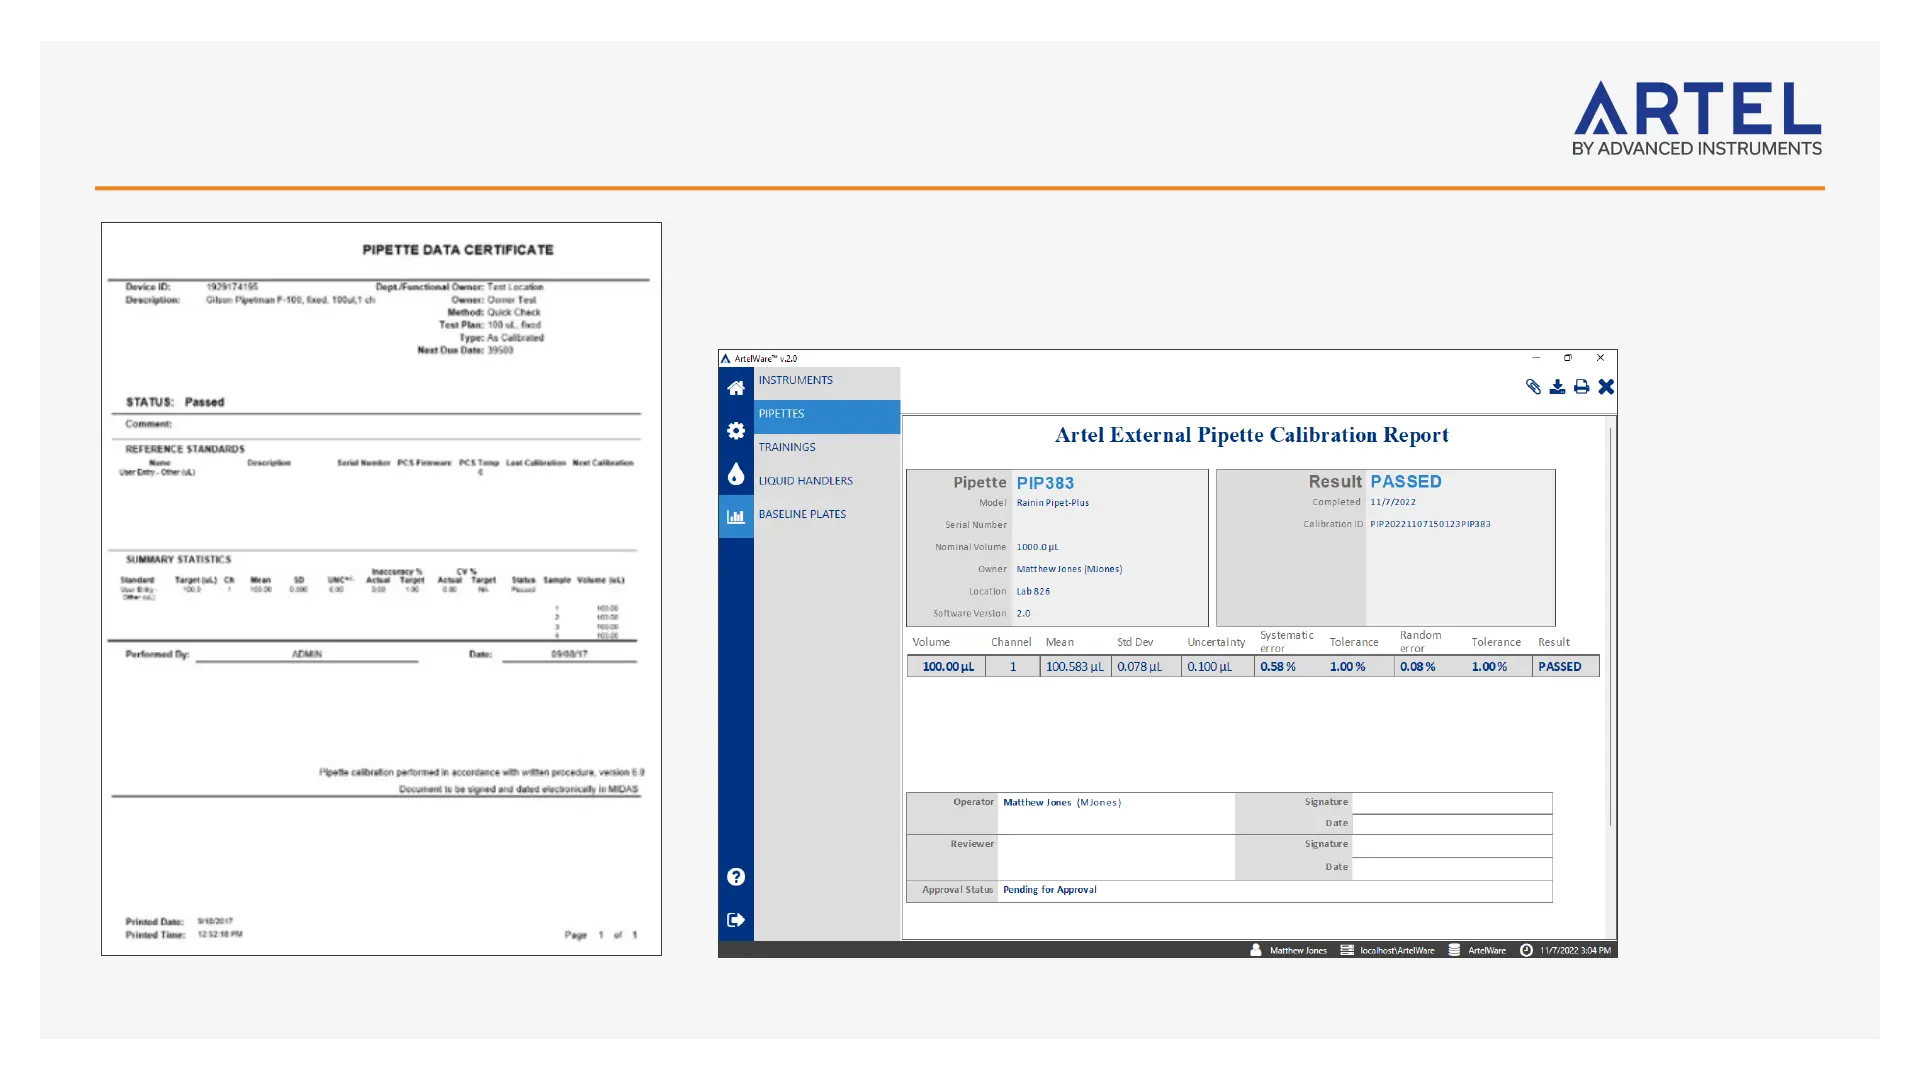Open the INSTRUMENTS menu item
The height and width of the screenshot is (1080, 1920).
[827, 380]
